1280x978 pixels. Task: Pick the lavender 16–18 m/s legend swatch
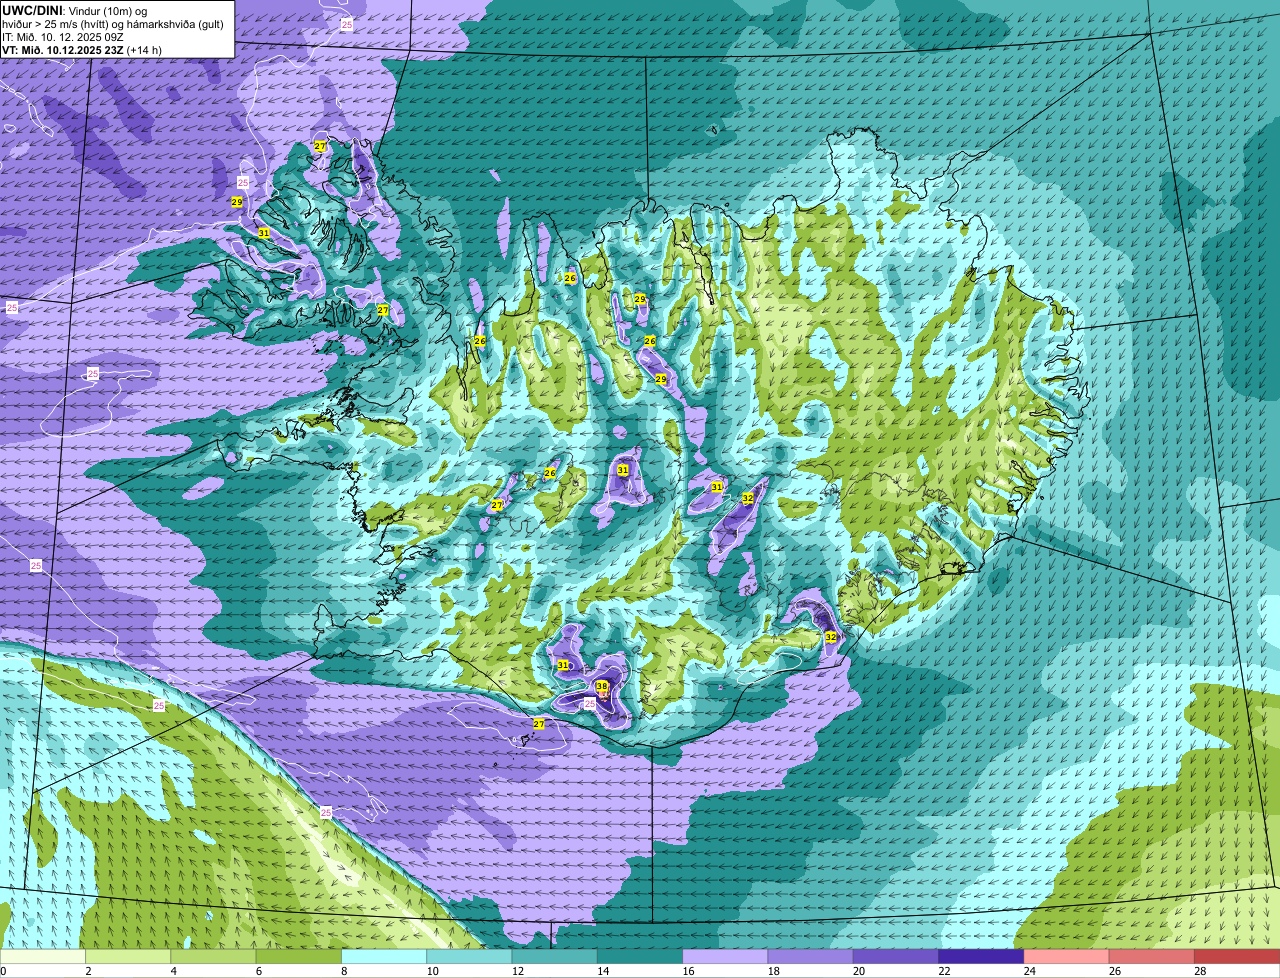[x=726, y=957]
